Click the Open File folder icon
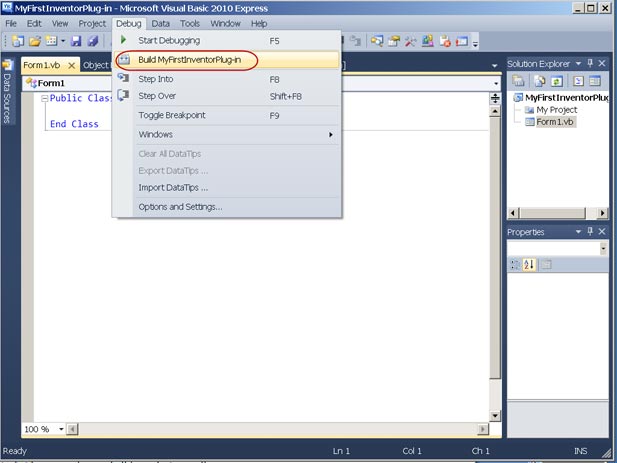 [x=36, y=41]
